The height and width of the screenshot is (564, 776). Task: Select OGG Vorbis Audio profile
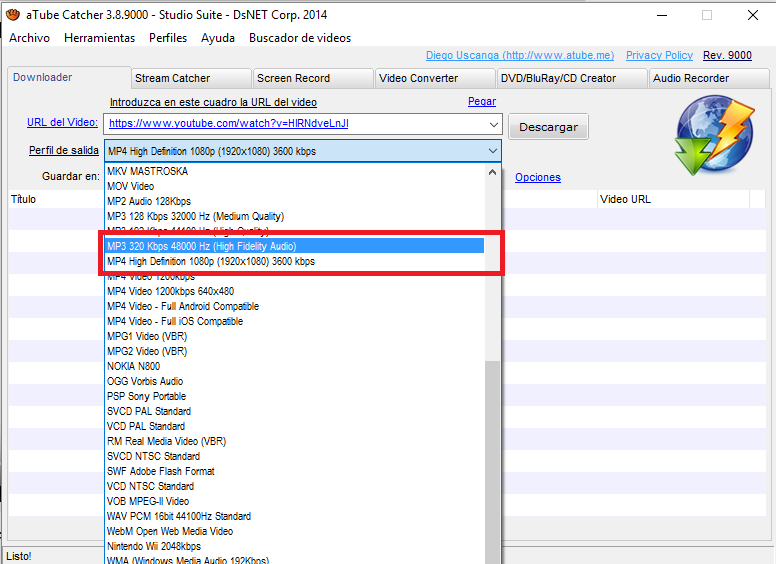295,381
